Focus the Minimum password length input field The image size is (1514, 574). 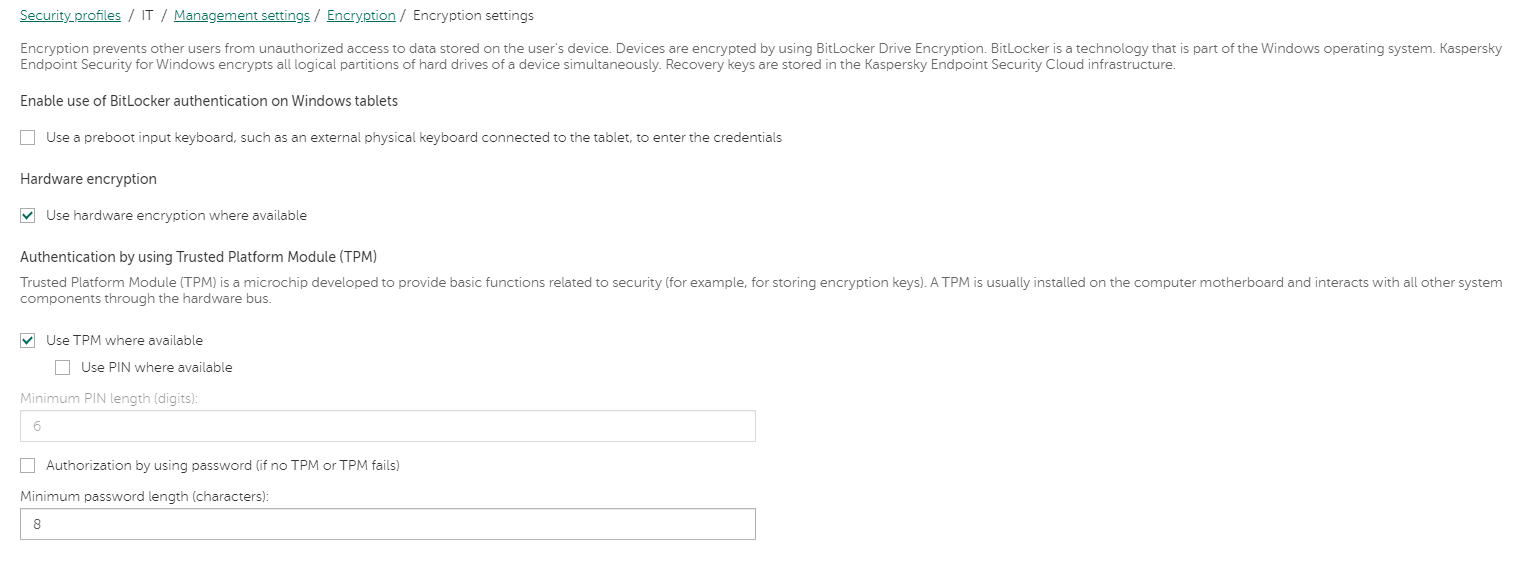[x=387, y=524]
